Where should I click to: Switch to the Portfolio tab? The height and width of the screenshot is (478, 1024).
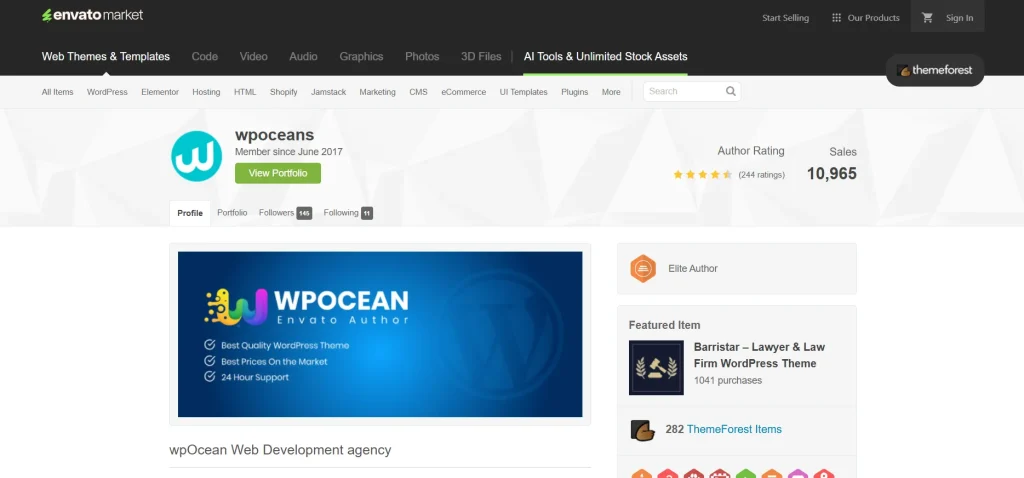coord(232,213)
